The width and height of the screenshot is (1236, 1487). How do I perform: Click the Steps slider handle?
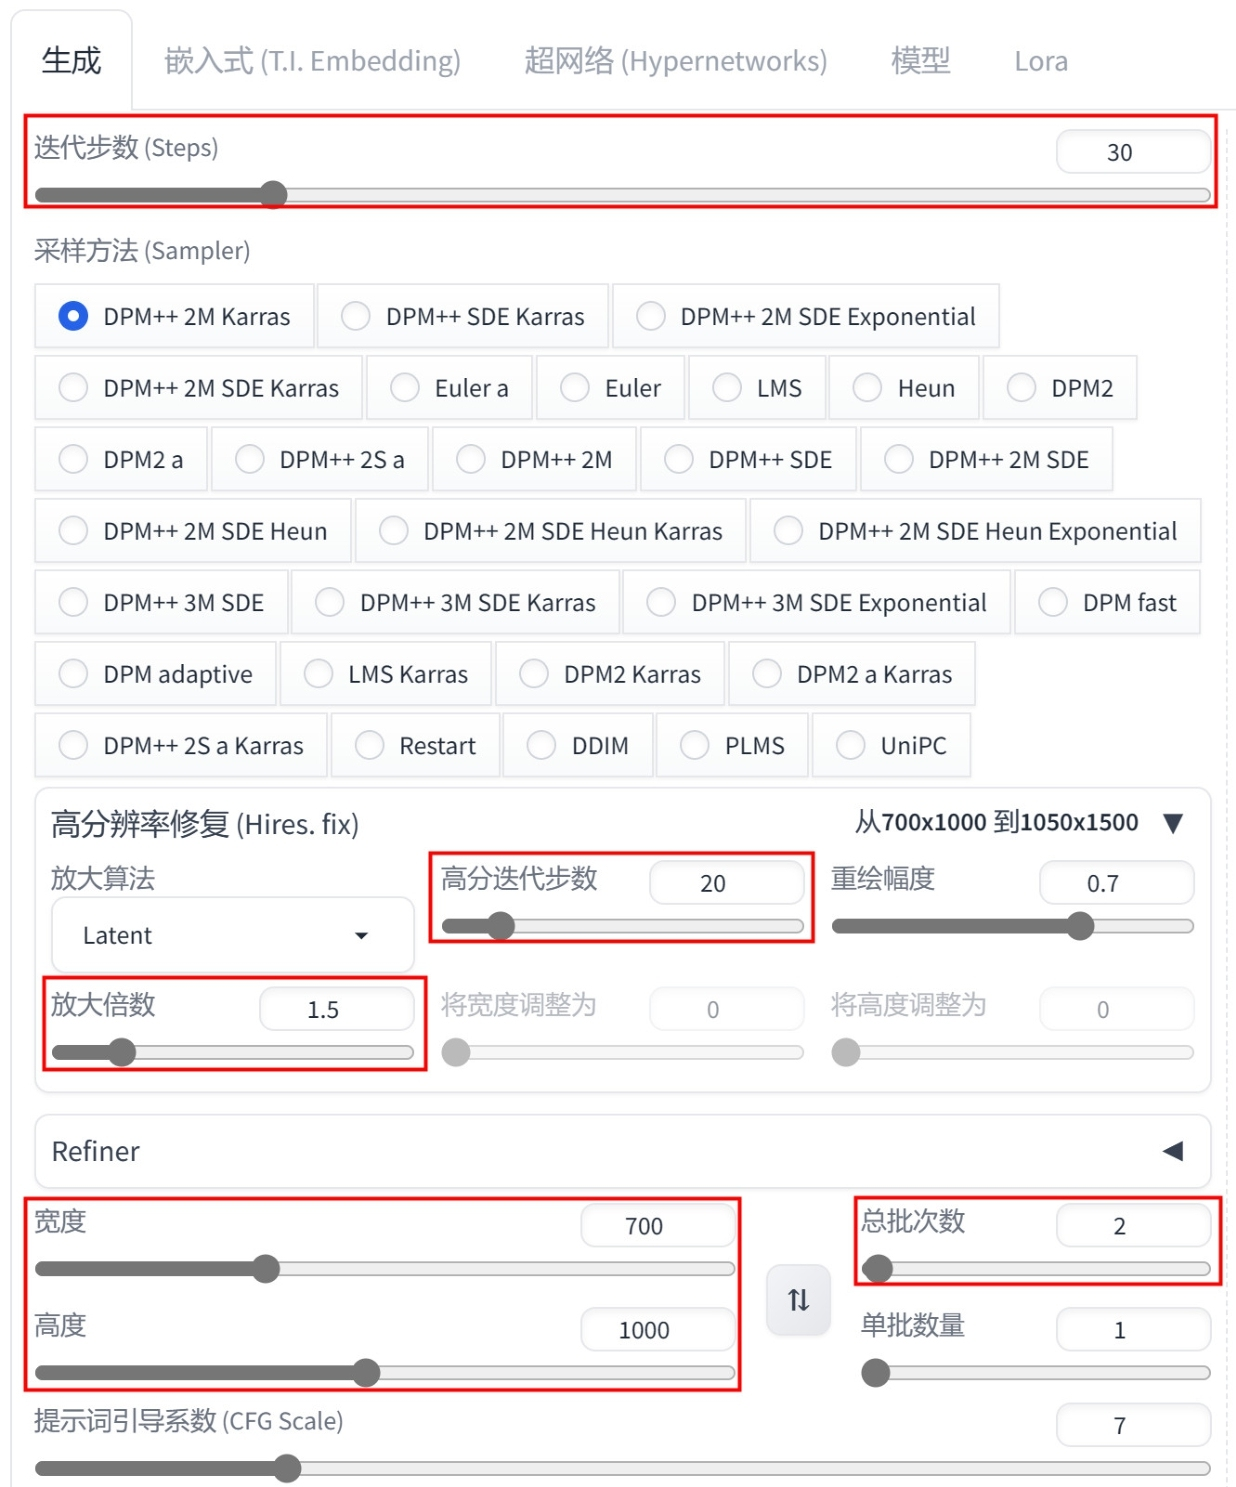tap(273, 194)
